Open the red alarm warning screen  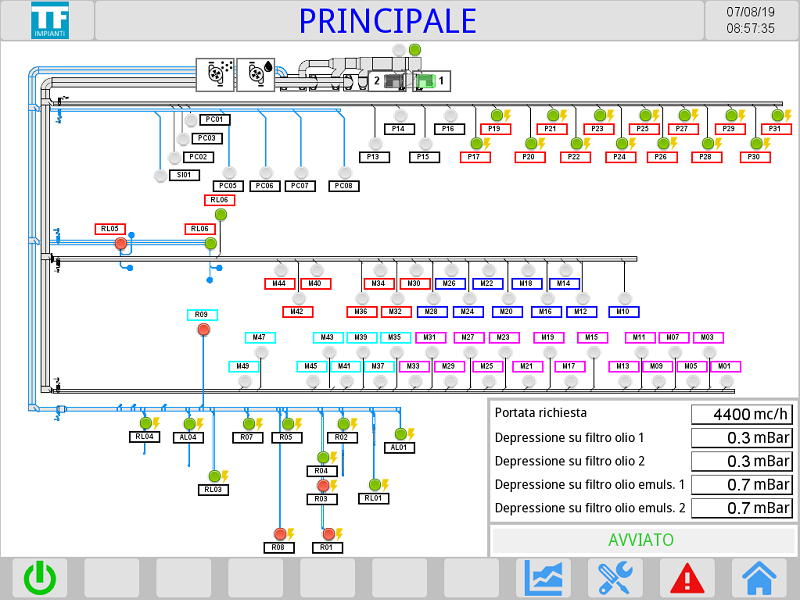tap(686, 577)
